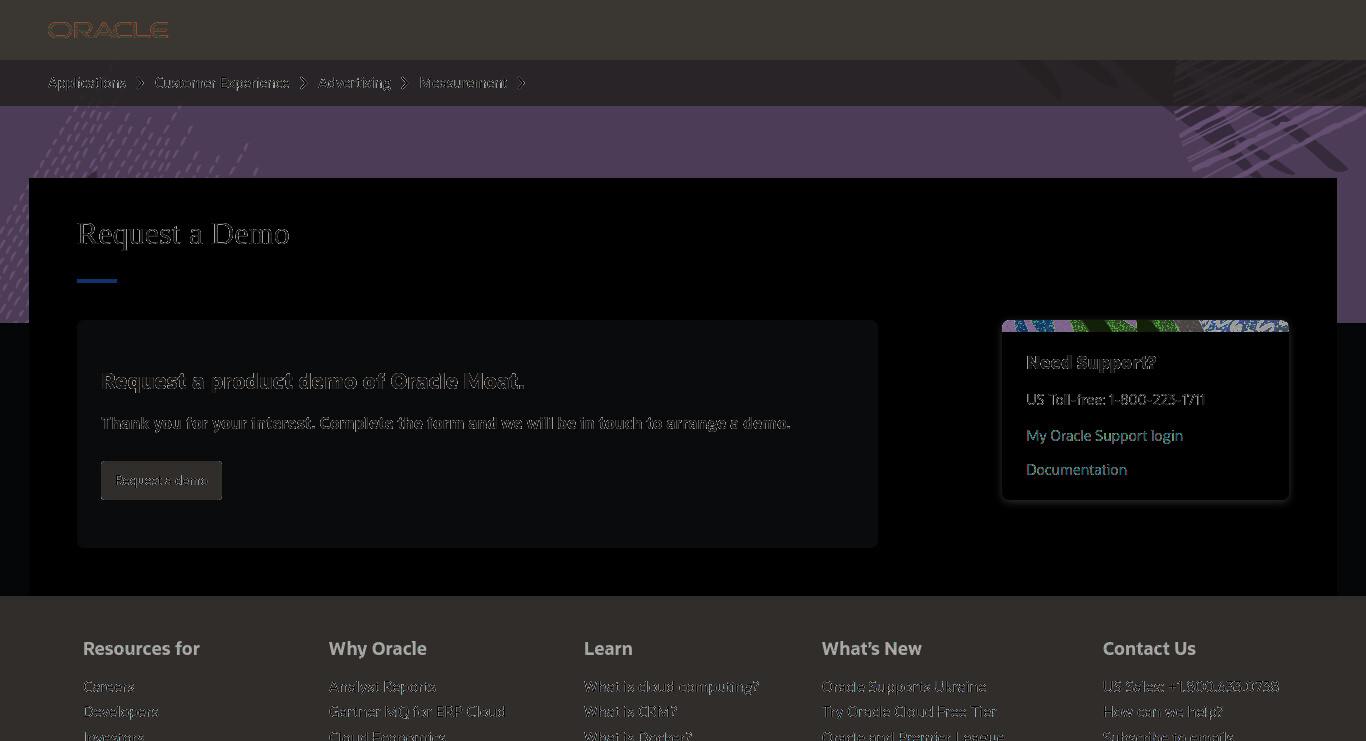Open Try Oracle Cloud Free Tier link
Viewport: 1366px width, 741px height.
click(909, 712)
